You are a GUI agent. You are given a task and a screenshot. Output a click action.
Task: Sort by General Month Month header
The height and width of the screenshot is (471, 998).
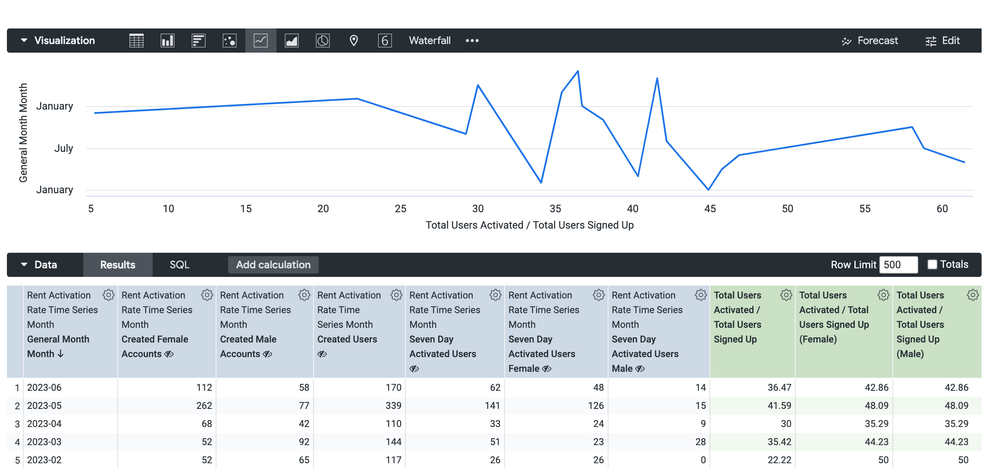pyautogui.click(x=58, y=346)
